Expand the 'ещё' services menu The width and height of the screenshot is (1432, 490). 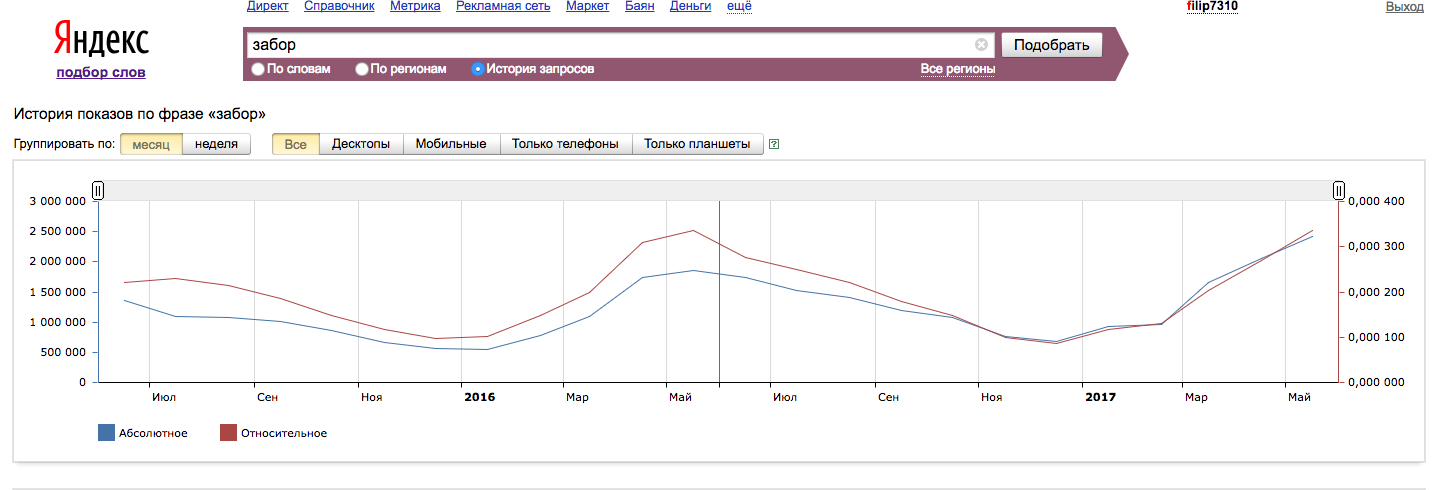tap(739, 6)
